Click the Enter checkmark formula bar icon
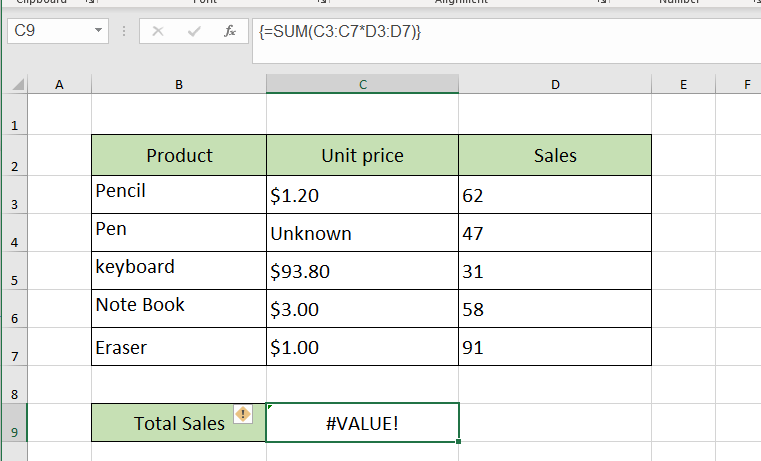The image size is (761, 461). pyautogui.click(x=194, y=32)
